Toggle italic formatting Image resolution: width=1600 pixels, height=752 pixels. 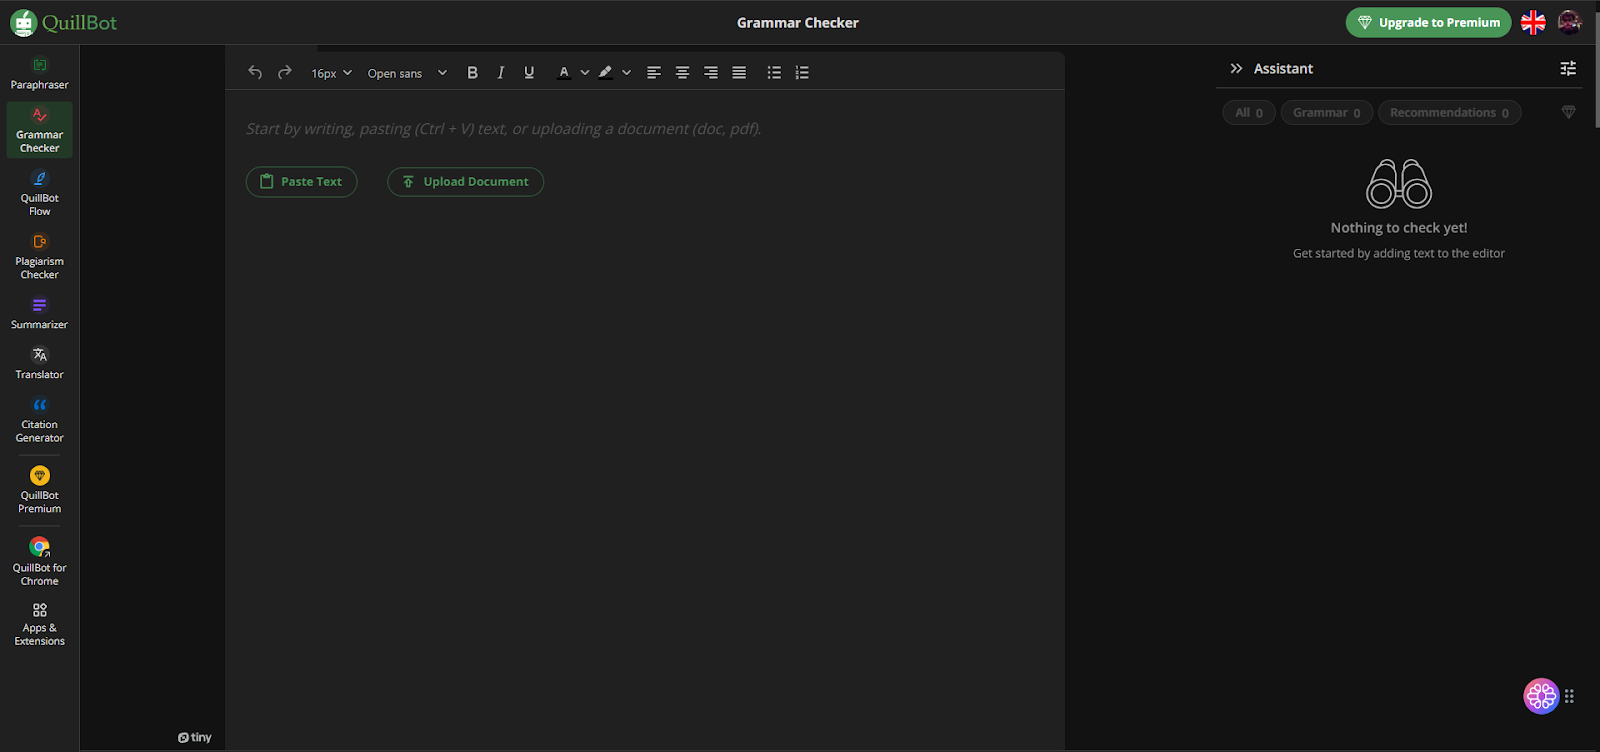point(501,72)
